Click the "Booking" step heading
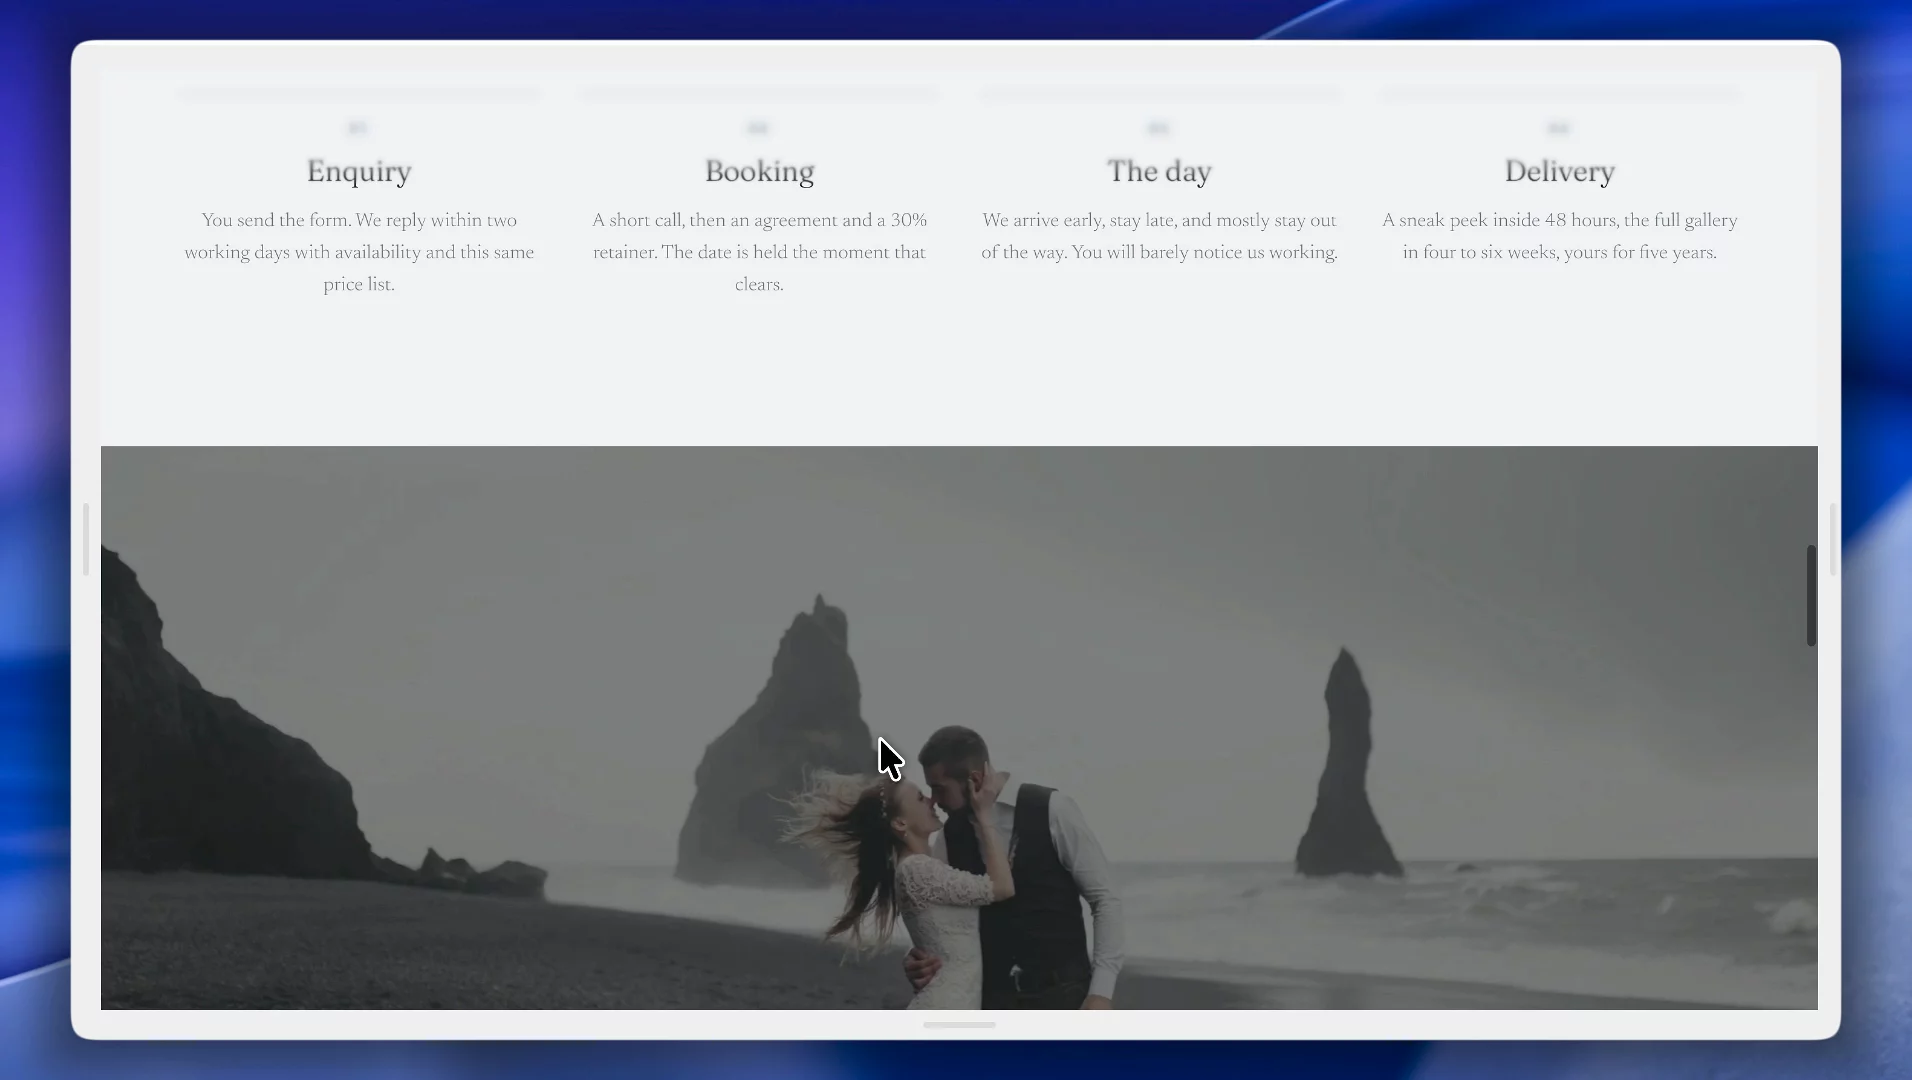The width and height of the screenshot is (1912, 1080). pos(759,172)
